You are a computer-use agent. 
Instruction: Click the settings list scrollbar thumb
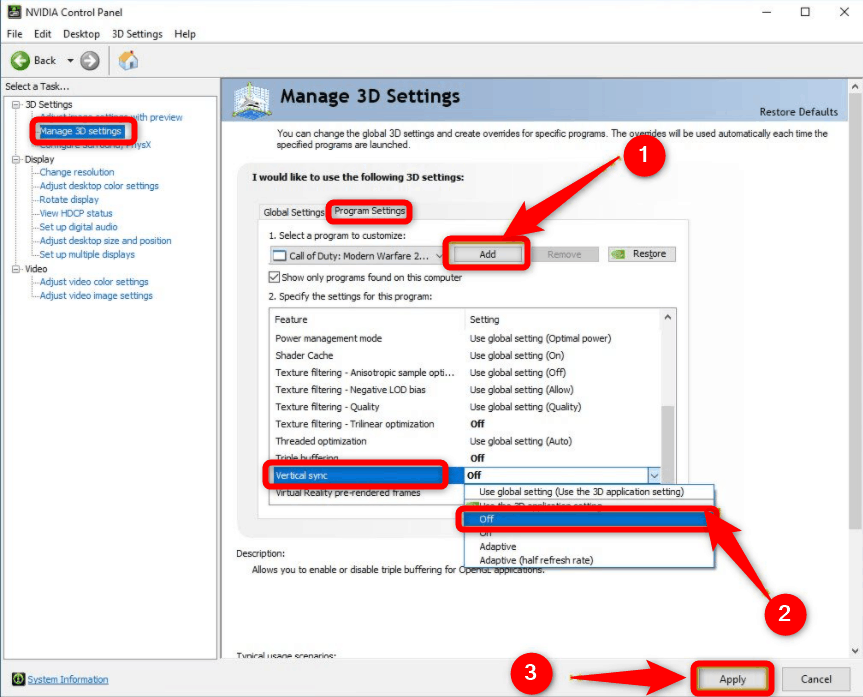click(x=668, y=444)
